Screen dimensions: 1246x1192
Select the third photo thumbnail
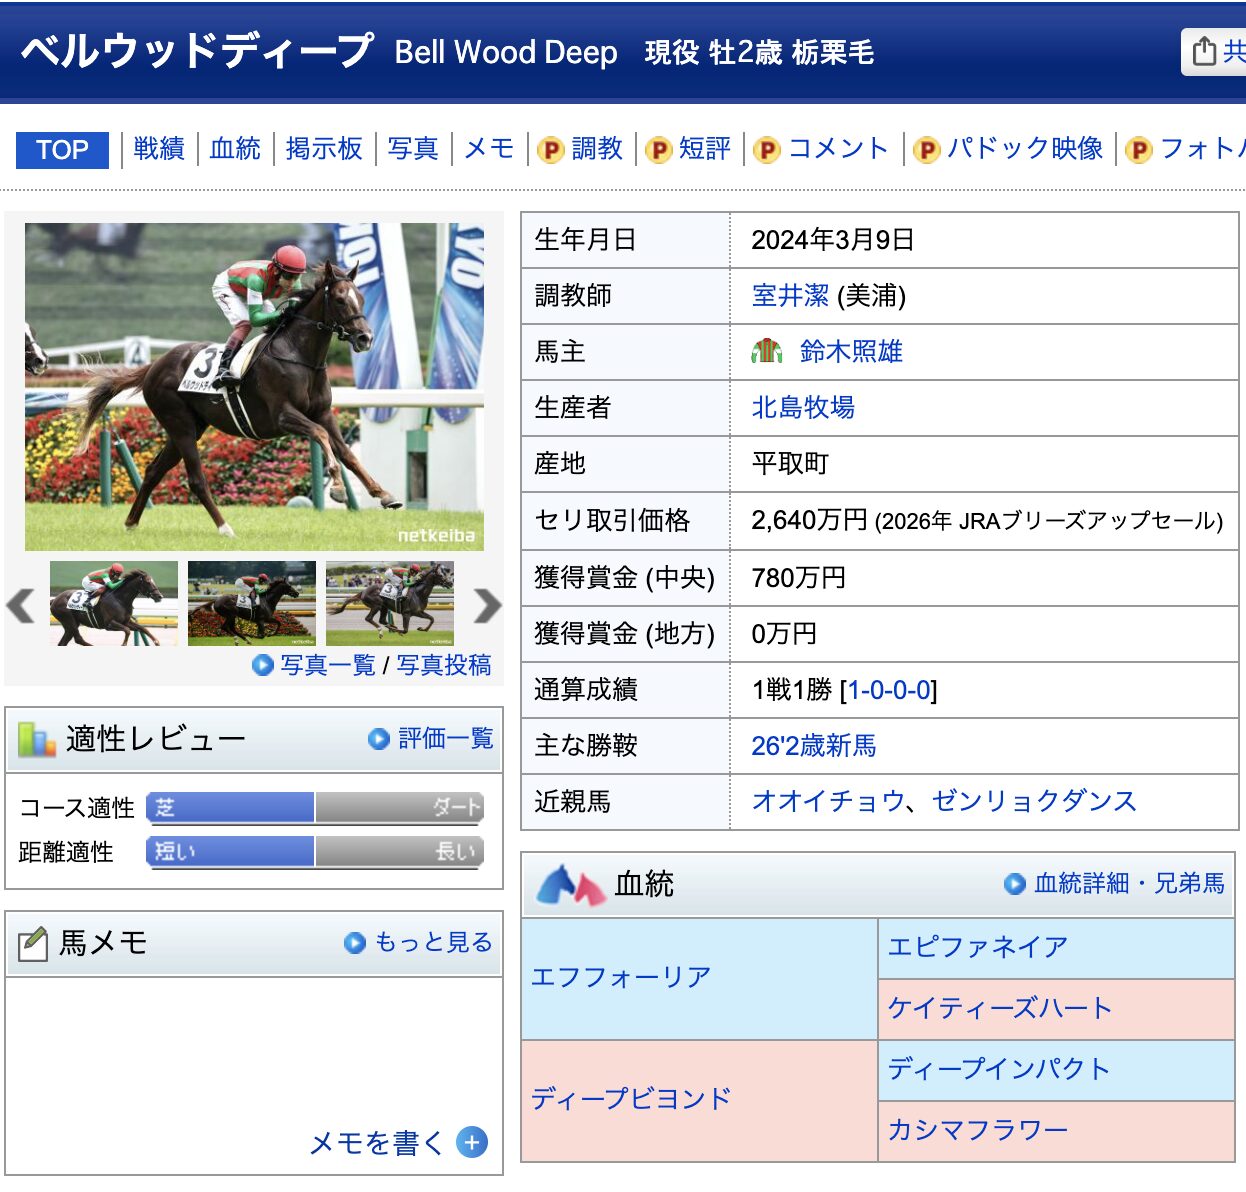[x=390, y=603]
